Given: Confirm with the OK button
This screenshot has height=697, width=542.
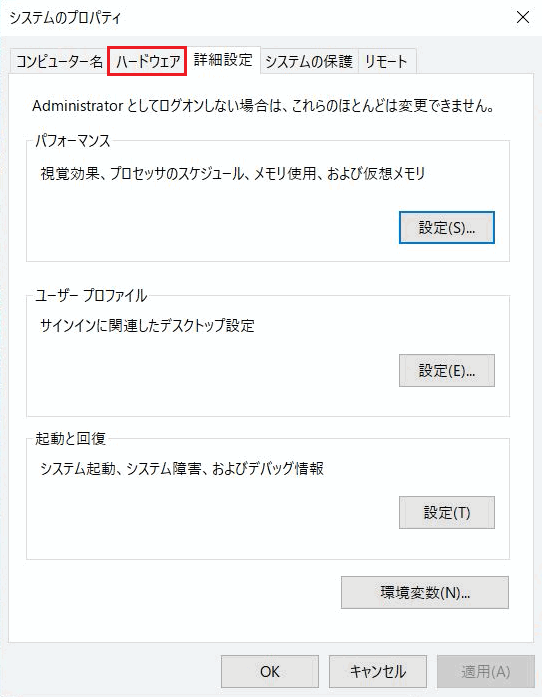Looking at the screenshot, I should tap(270, 671).
